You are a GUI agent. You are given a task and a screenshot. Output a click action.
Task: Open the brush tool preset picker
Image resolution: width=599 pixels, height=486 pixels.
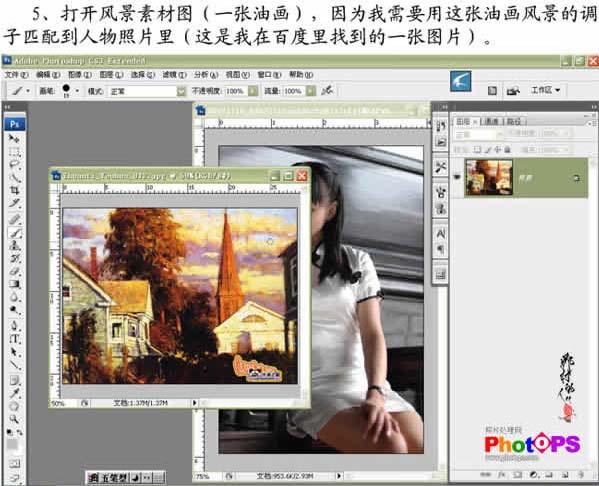pos(20,91)
